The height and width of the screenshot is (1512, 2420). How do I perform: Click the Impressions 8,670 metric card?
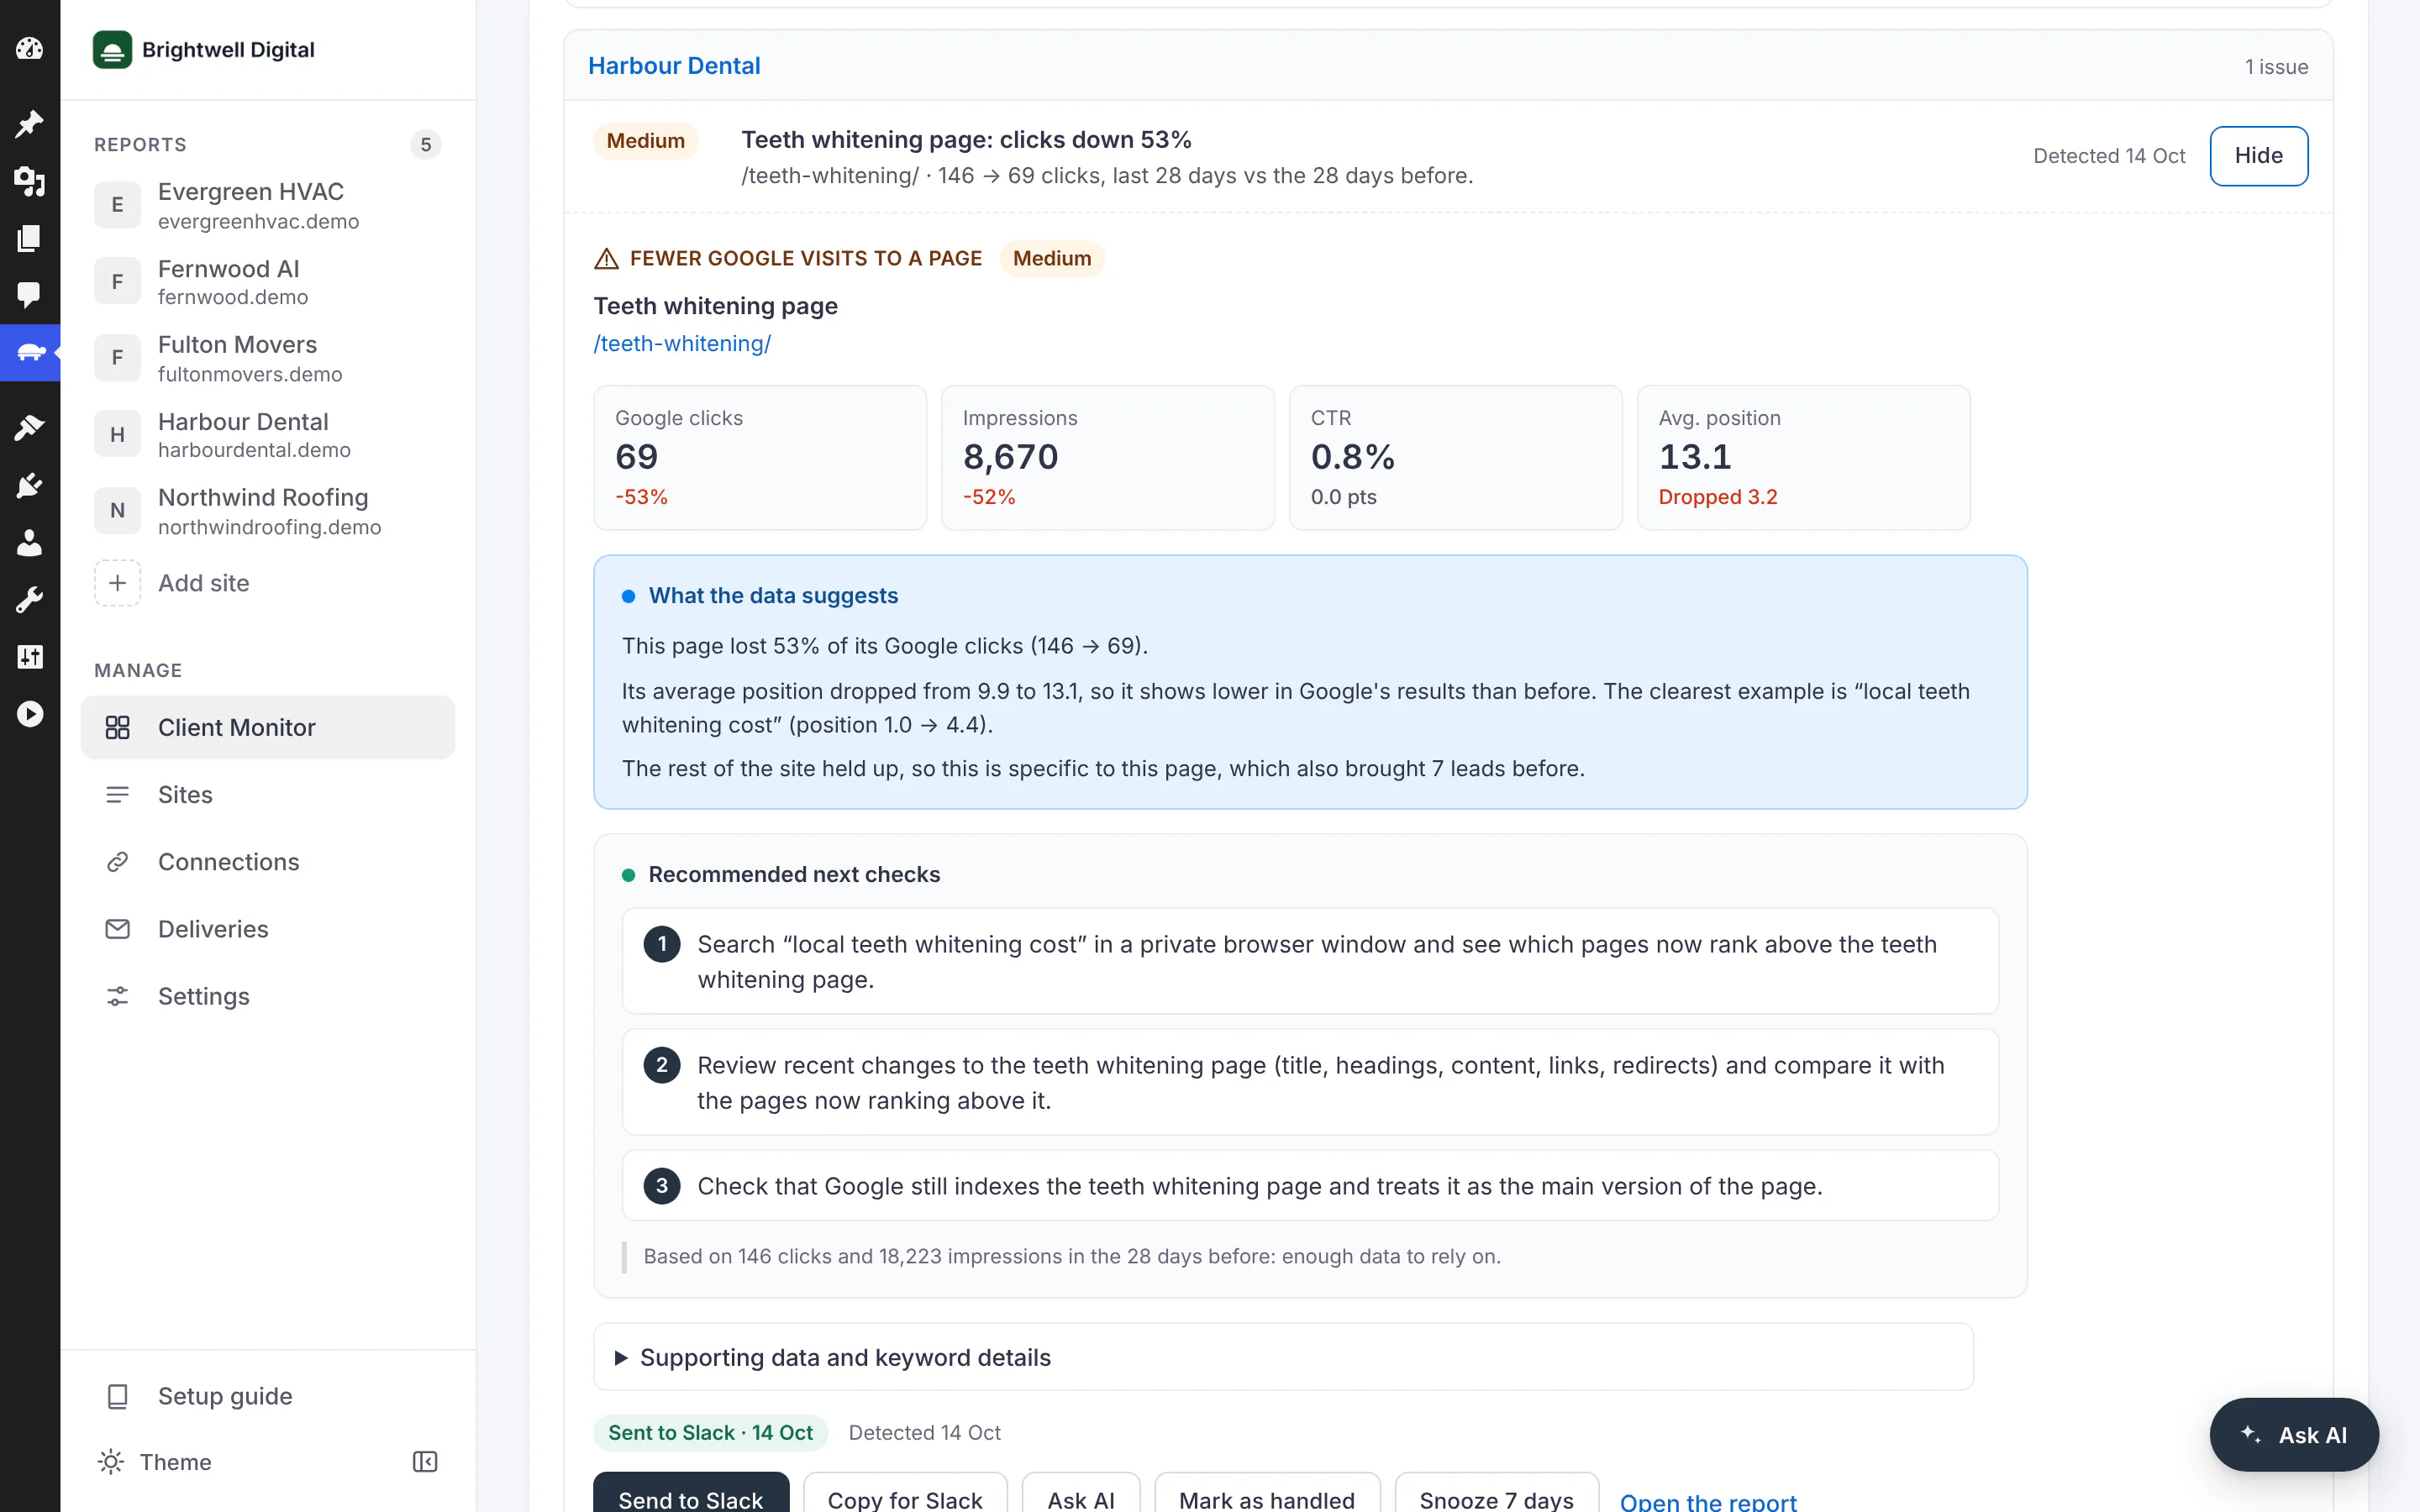tap(1108, 458)
